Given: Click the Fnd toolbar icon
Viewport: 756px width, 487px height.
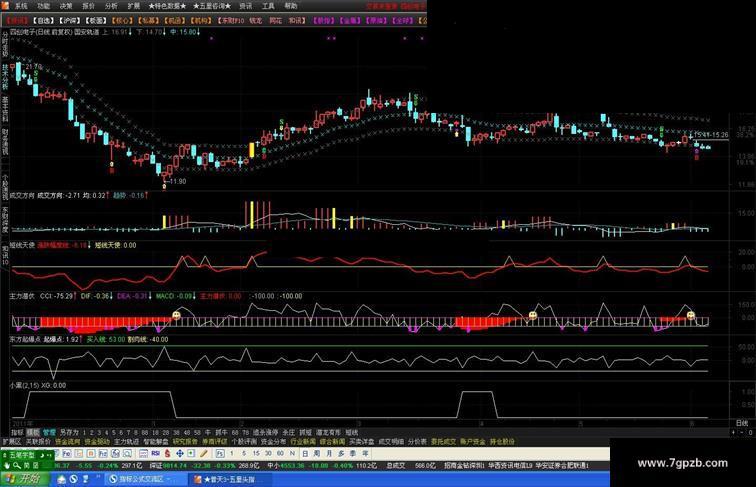Looking at the screenshot, I should [103, 453].
